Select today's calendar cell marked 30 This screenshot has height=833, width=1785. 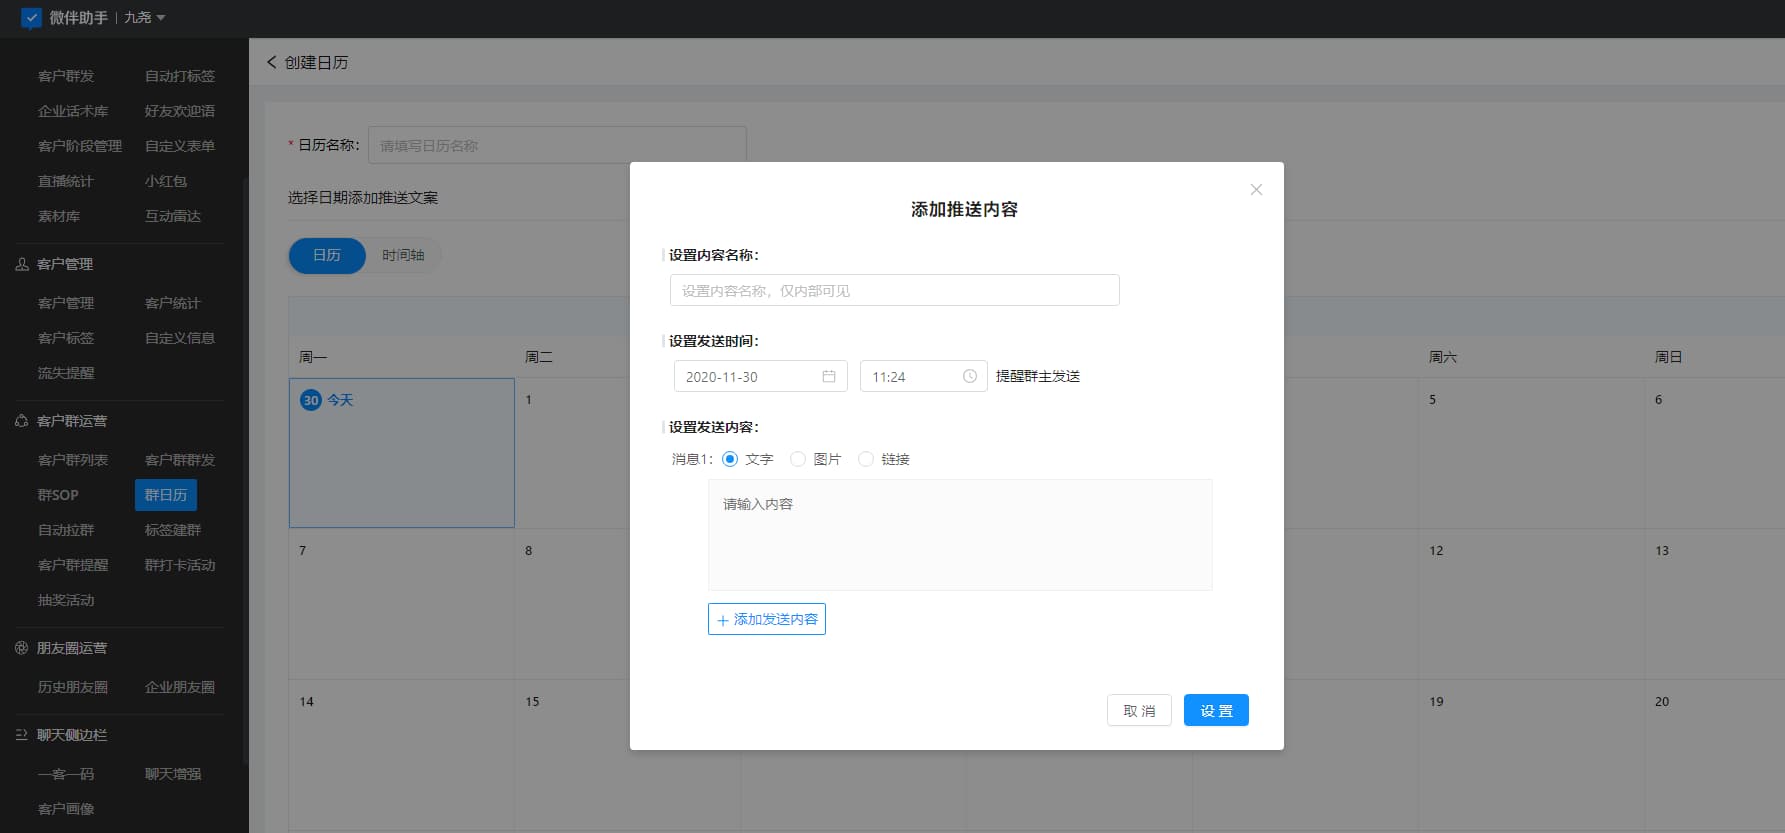pyautogui.click(x=402, y=453)
